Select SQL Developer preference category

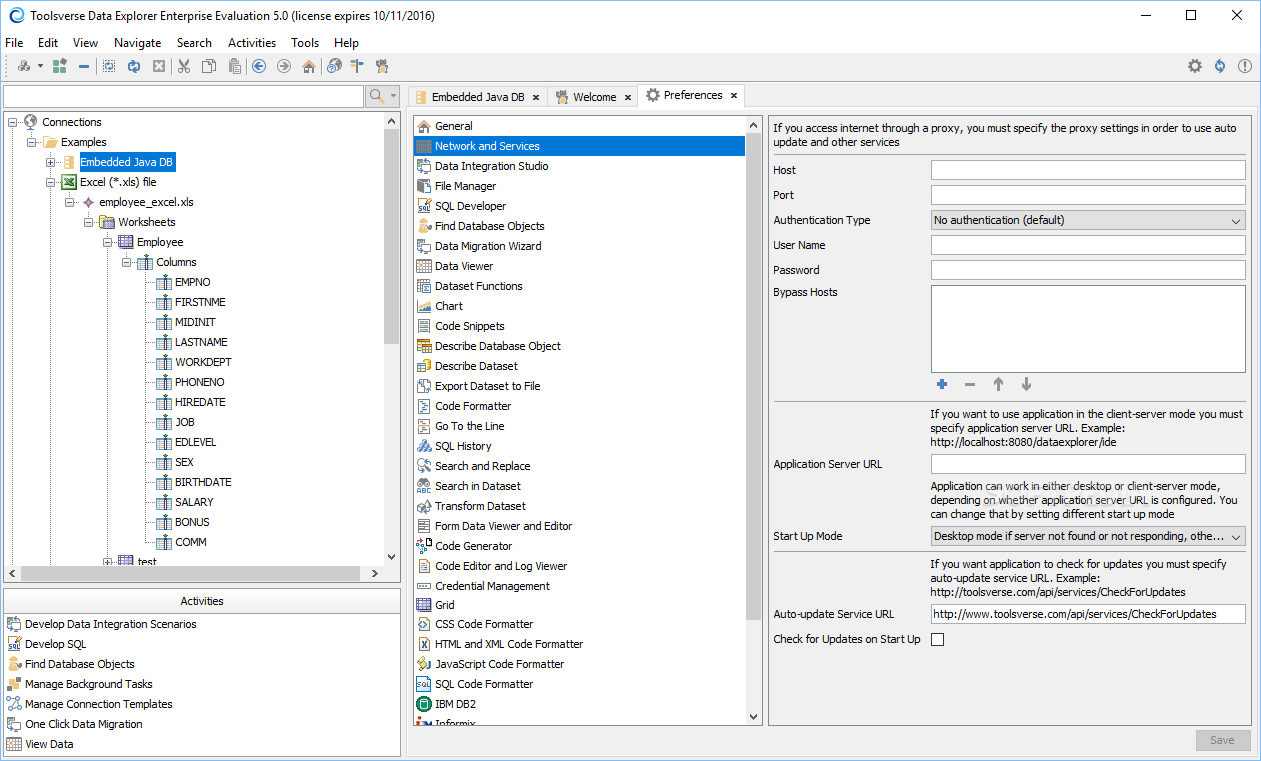point(470,206)
